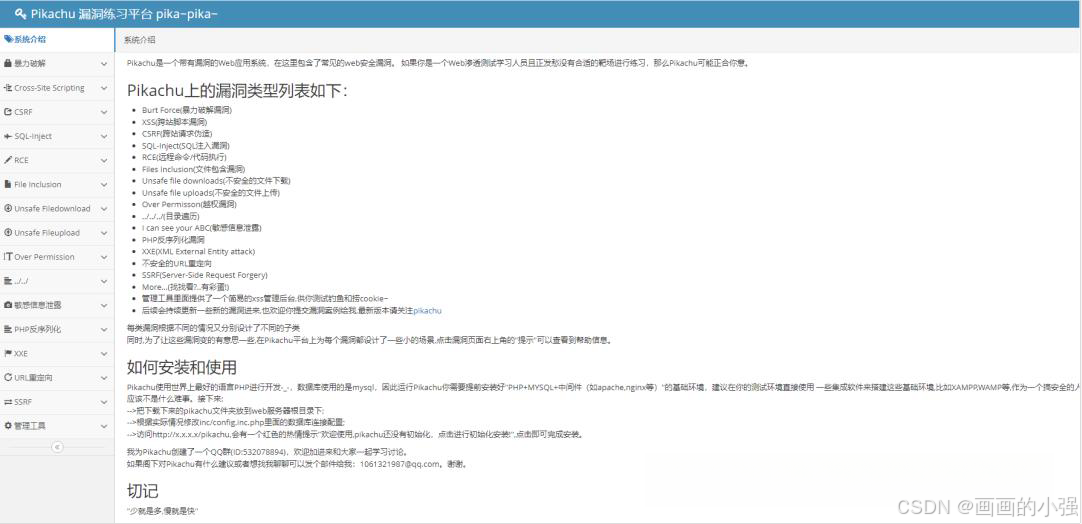The image size is (1082, 524).
Task: Click Unsafe file downloads list item
Action: click(x=216, y=180)
